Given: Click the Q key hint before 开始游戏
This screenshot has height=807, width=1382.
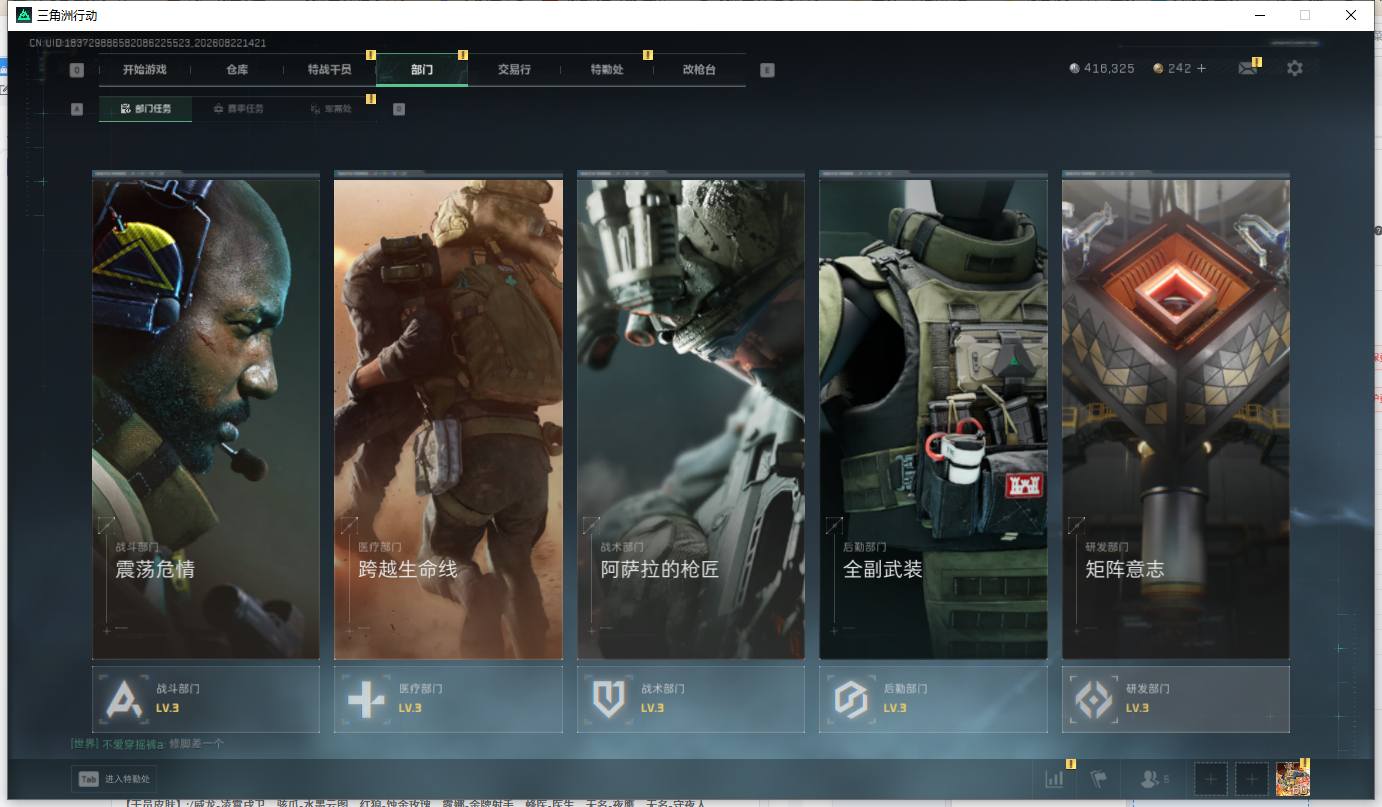Looking at the screenshot, I should 77,70.
